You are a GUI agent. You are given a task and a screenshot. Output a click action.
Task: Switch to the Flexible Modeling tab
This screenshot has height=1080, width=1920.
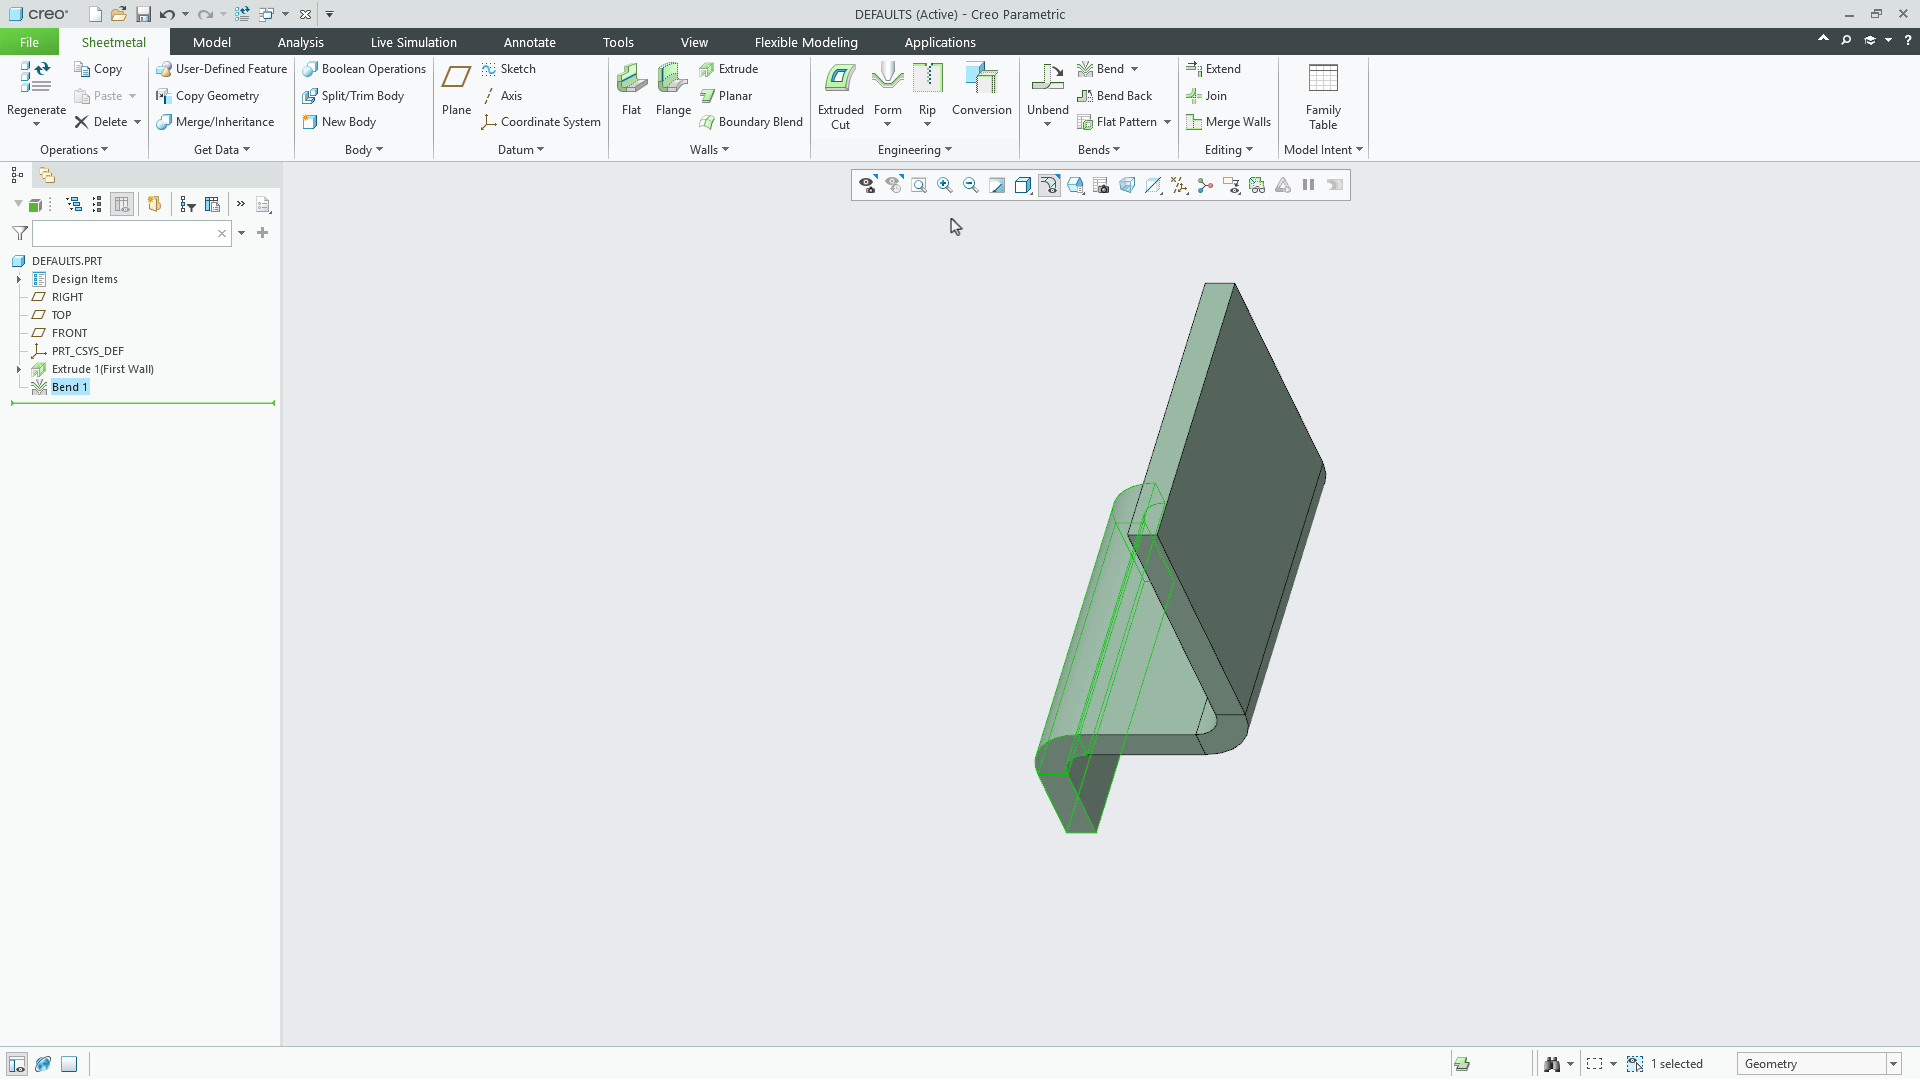(x=806, y=42)
